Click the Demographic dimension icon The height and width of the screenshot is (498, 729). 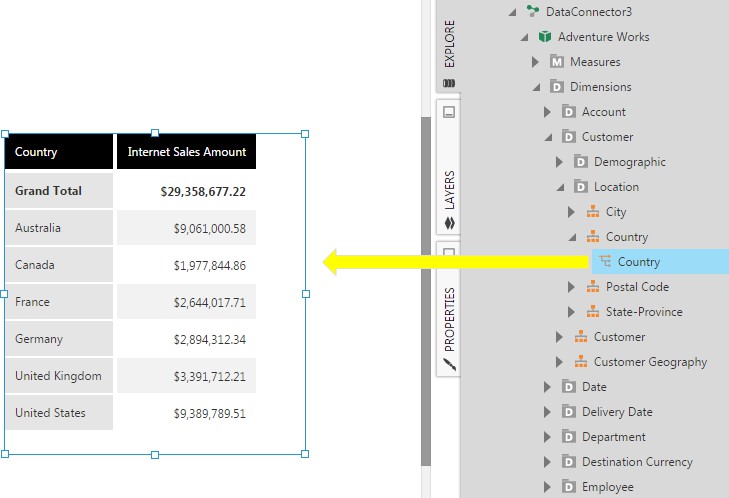(580, 162)
